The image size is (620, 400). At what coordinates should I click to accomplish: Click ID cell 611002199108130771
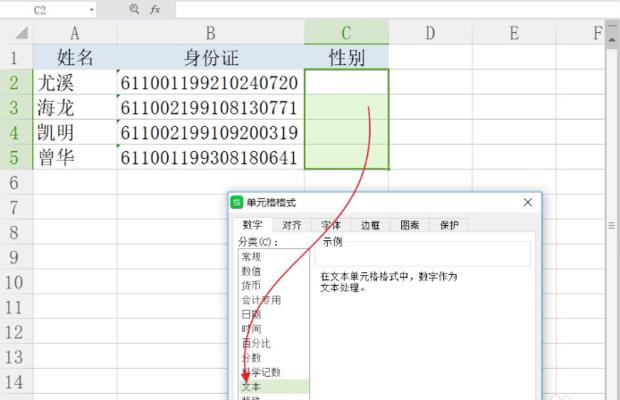tap(210, 107)
